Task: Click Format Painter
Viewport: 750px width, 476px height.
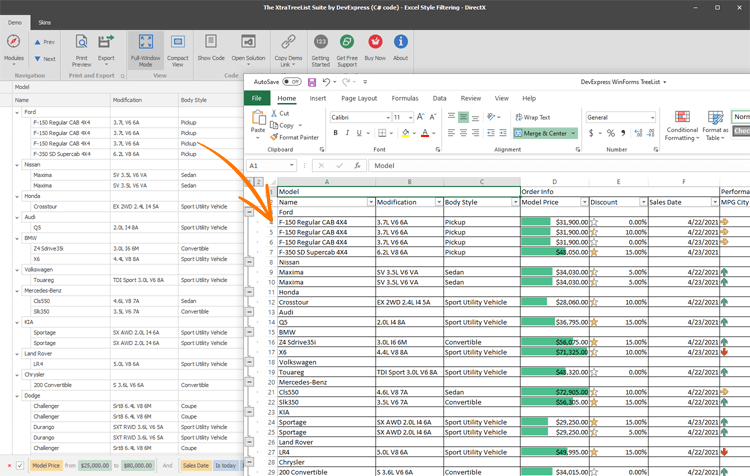Action: [x=294, y=137]
